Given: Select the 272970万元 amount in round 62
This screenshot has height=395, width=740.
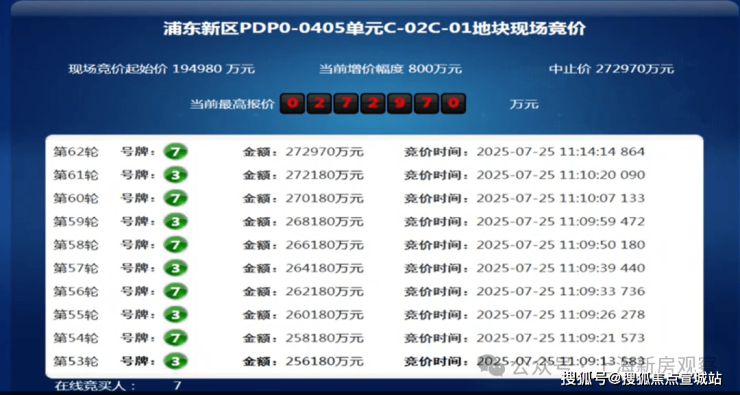Looking at the screenshot, I should point(324,152).
